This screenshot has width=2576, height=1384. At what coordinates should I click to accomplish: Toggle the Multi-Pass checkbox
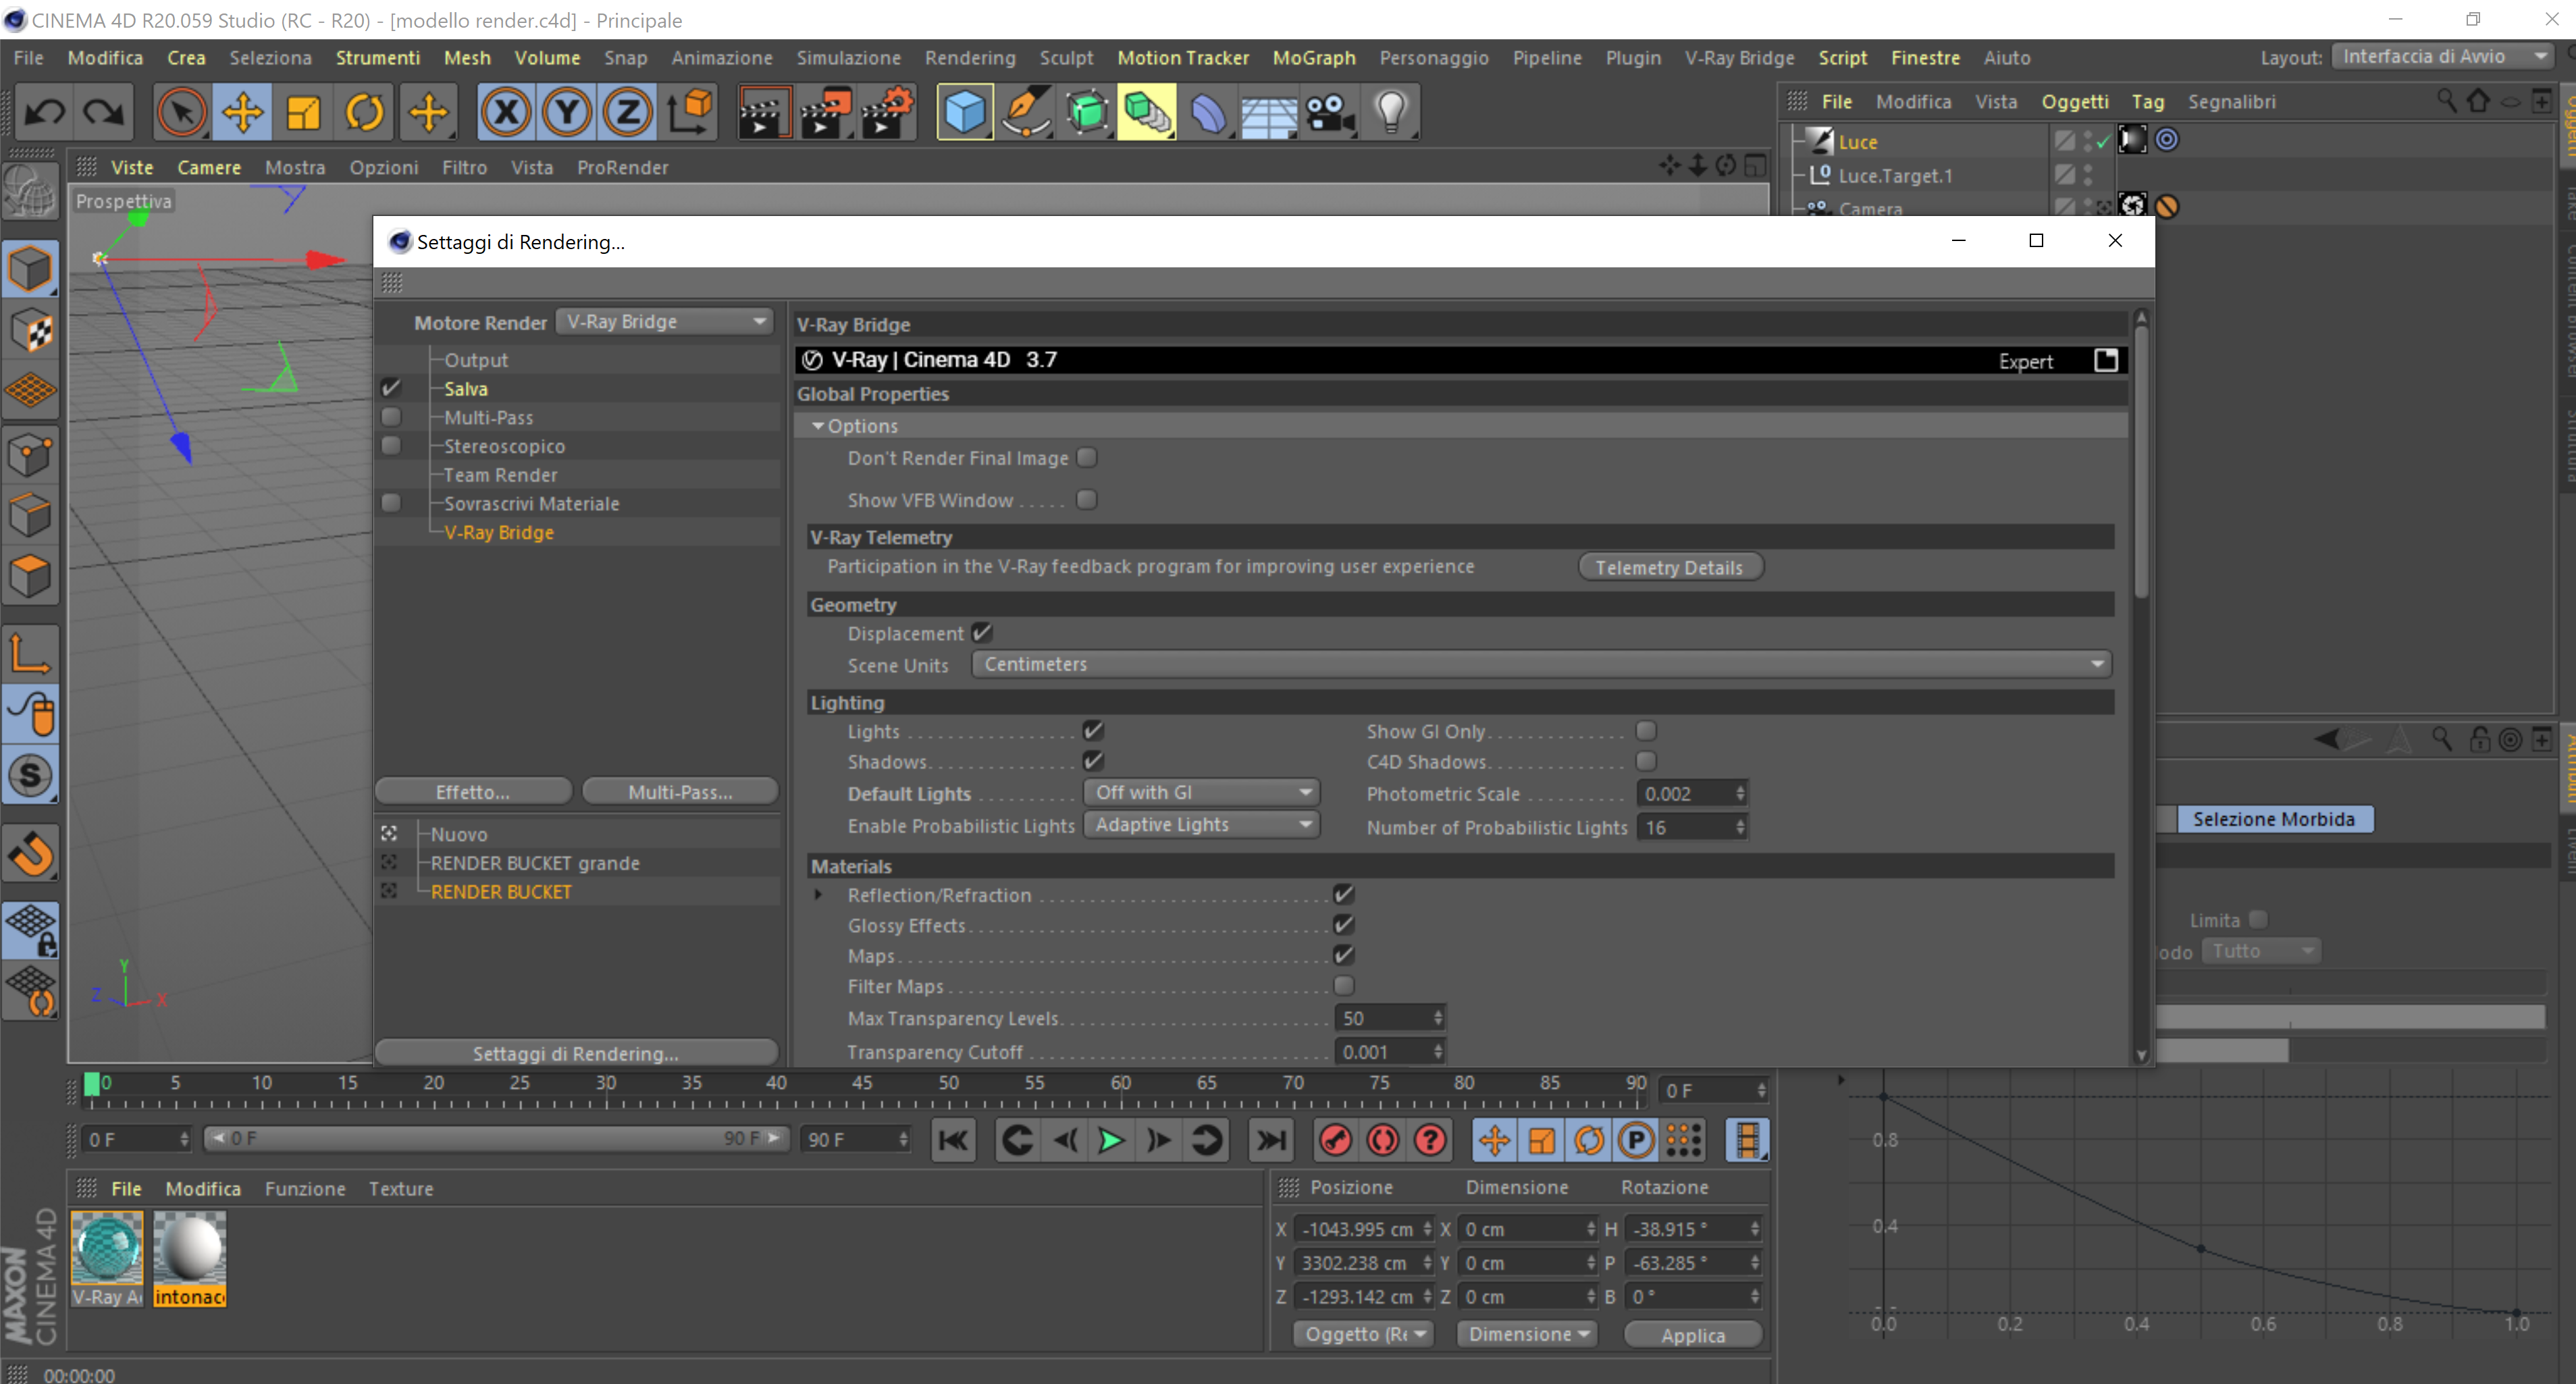(x=391, y=417)
